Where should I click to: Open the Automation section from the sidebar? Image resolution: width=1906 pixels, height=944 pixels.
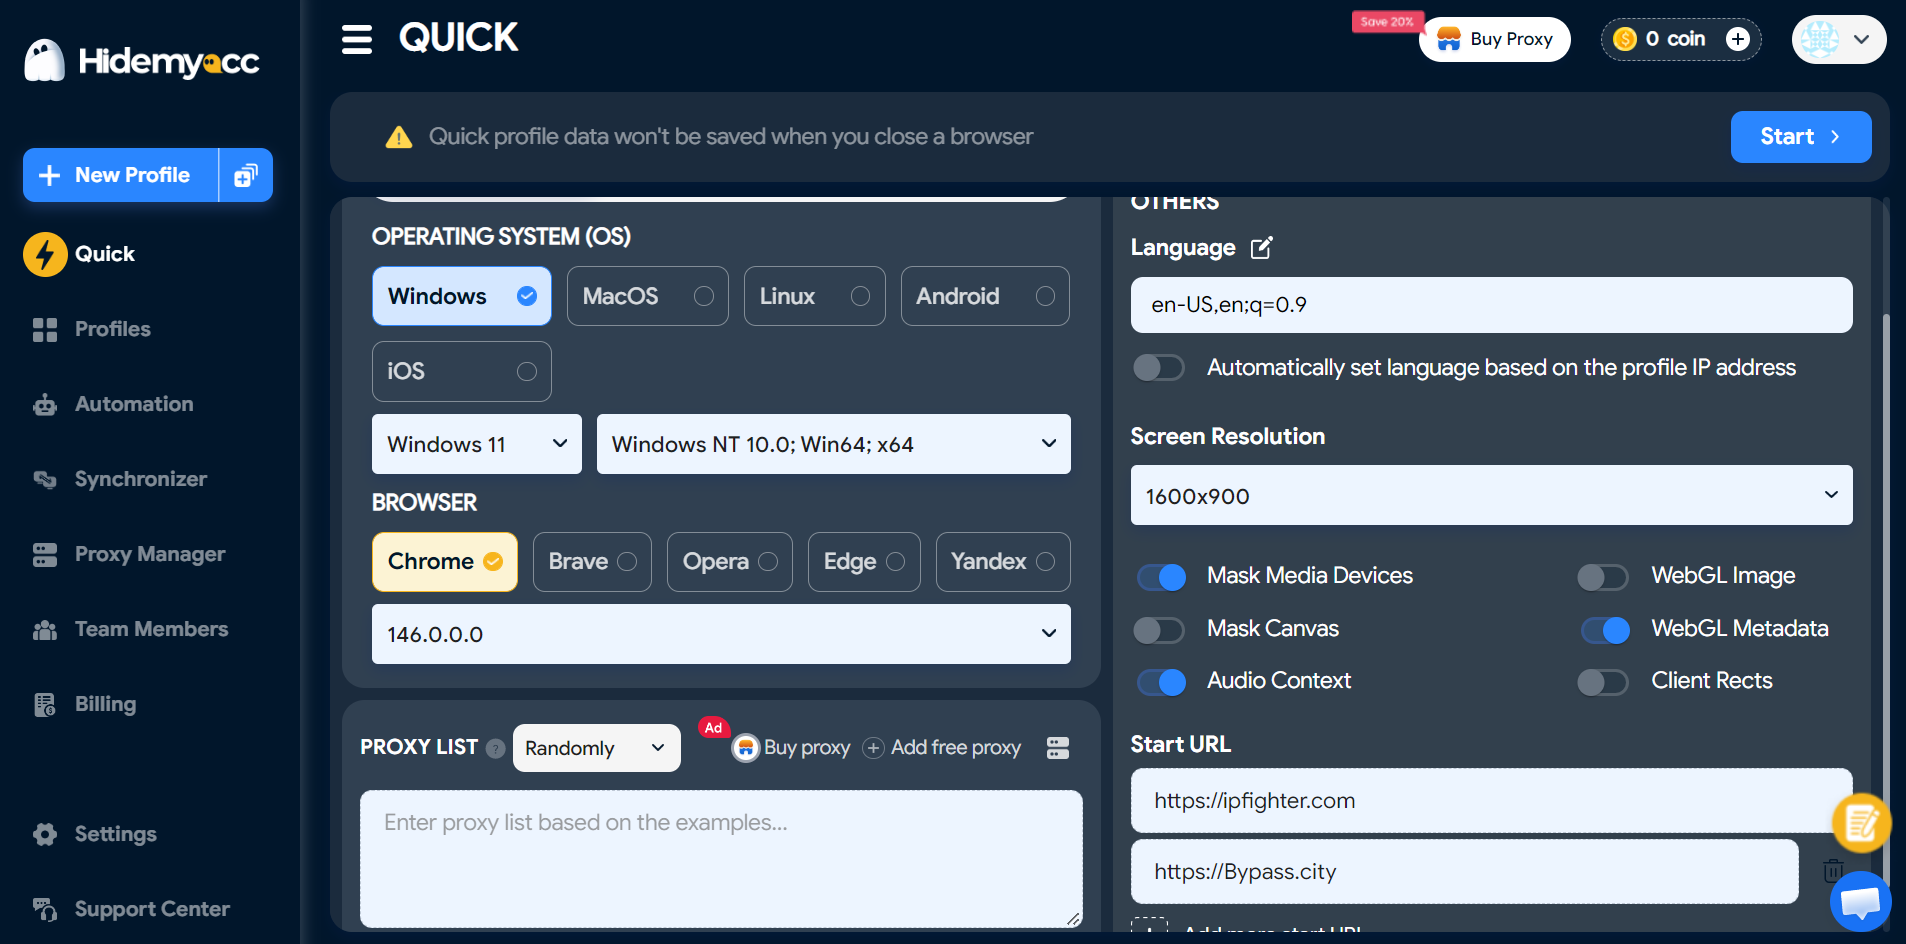pyautogui.click(x=133, y=404)
